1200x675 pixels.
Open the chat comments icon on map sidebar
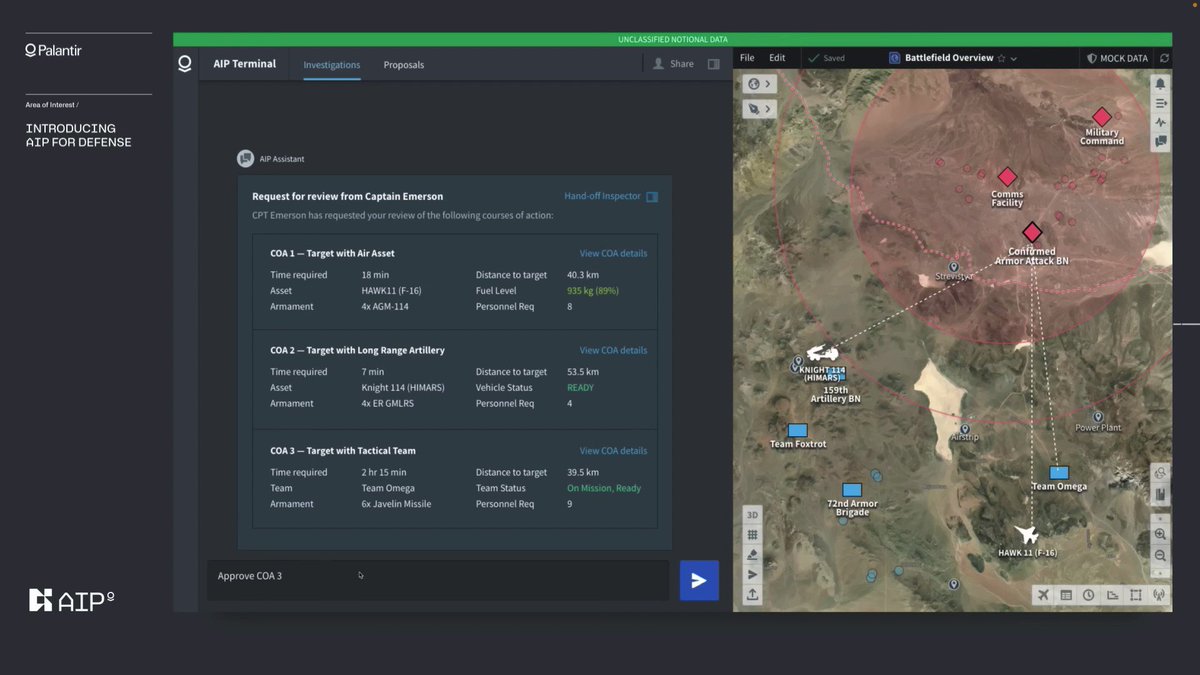tap(1160, 141)
